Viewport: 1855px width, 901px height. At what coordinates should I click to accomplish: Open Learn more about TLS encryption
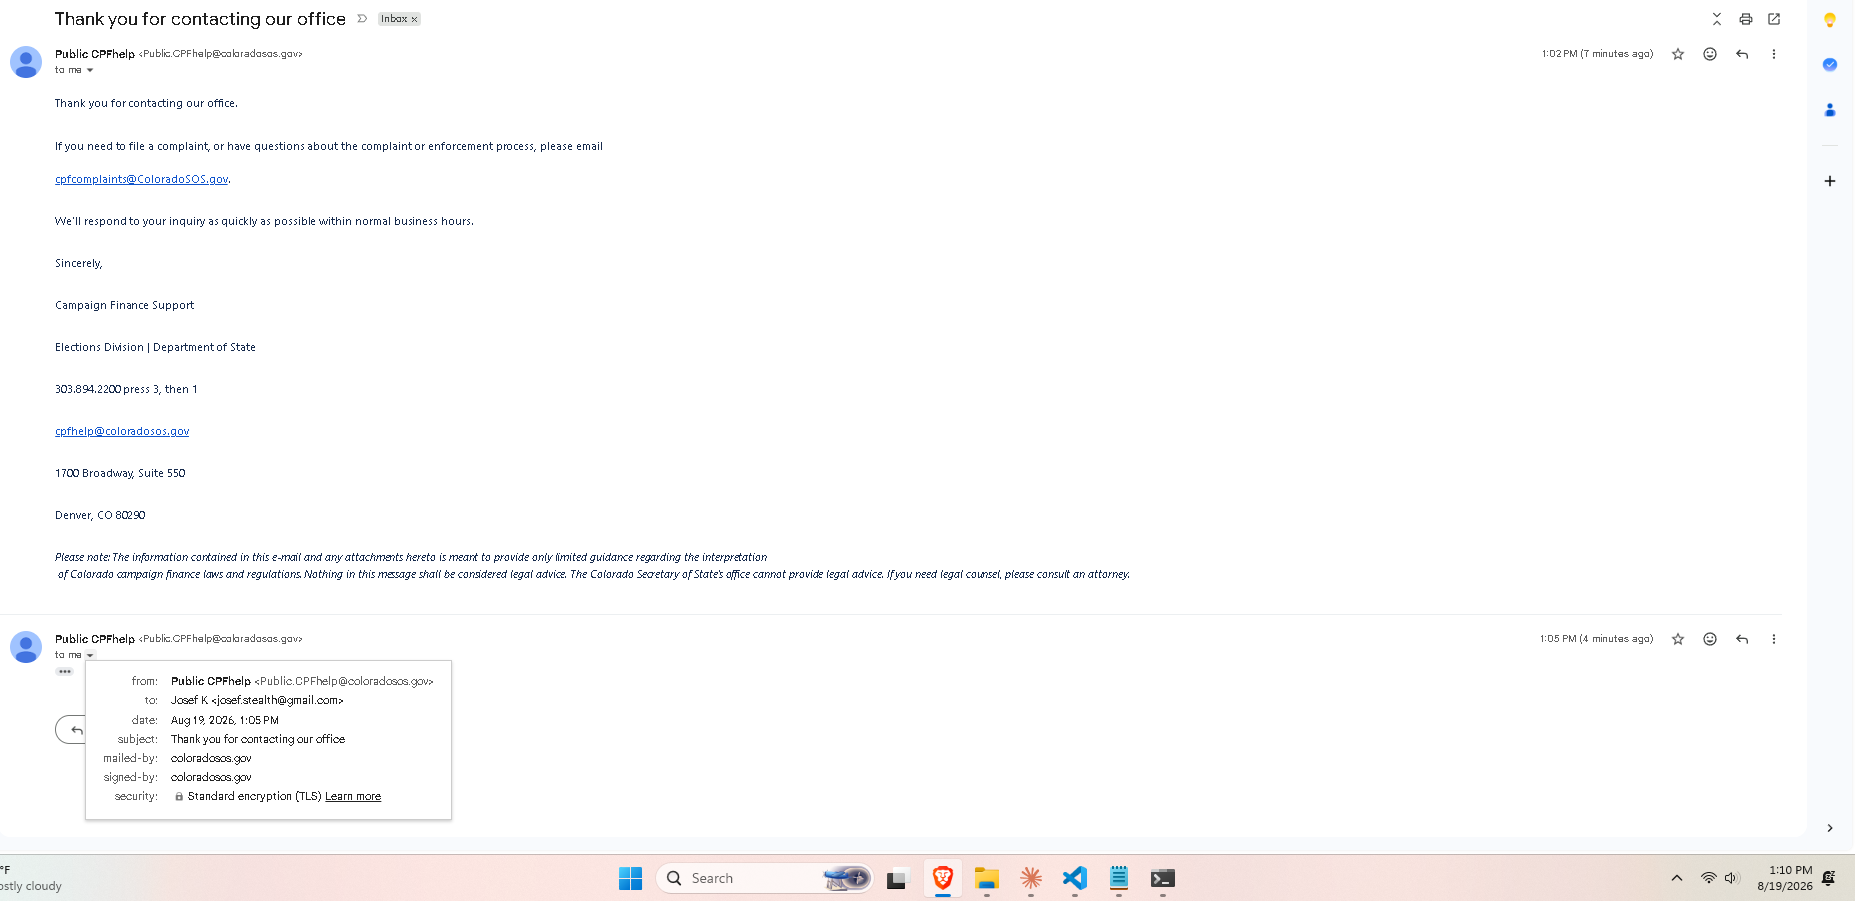(x=353, y=796)
